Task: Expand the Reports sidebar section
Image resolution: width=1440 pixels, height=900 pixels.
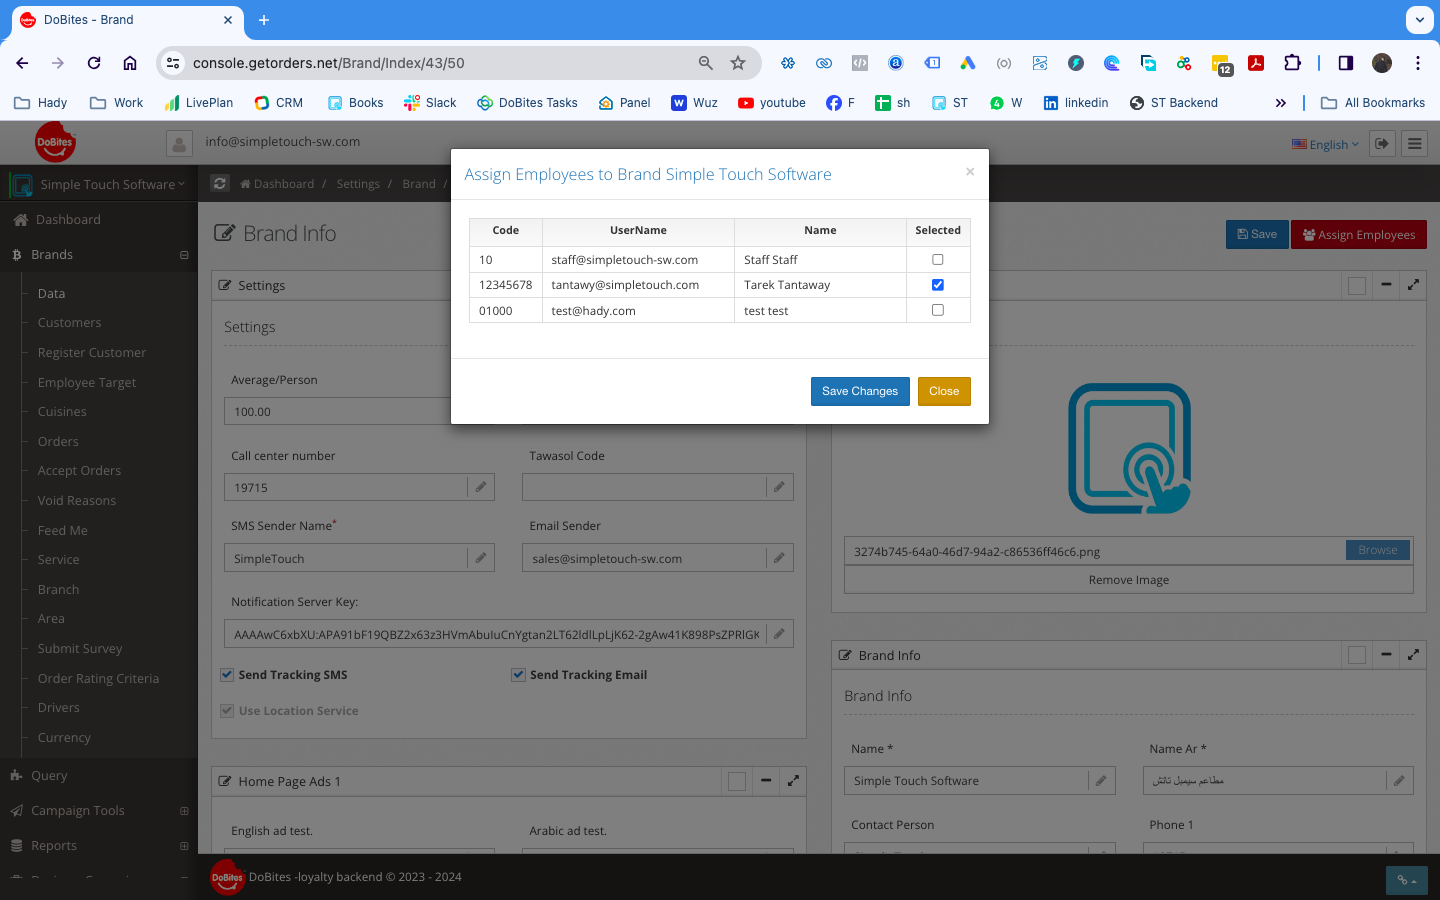Action: click(184, 846)
